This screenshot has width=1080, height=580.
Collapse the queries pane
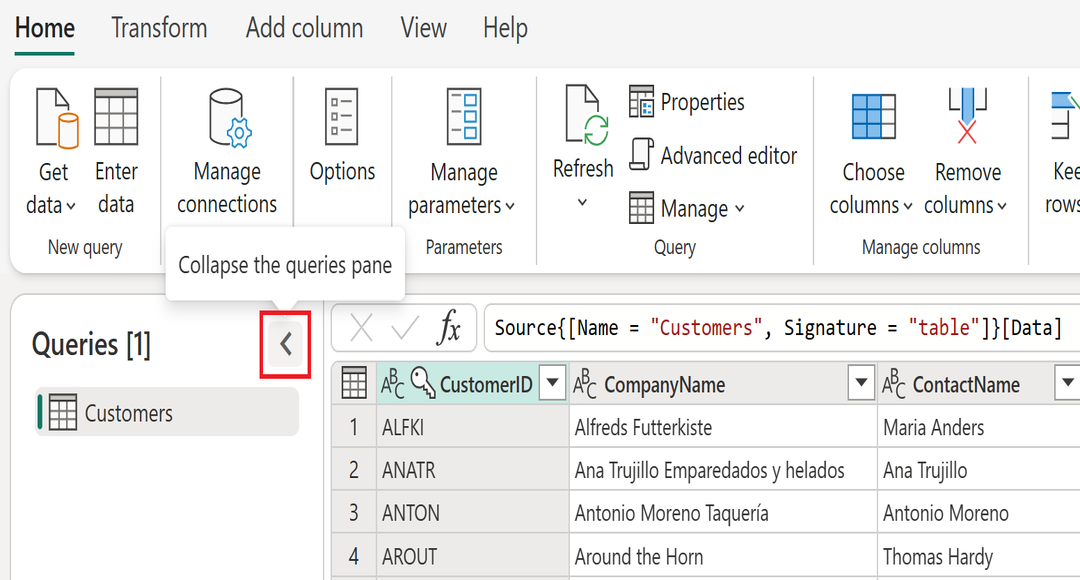pos(286,345)
